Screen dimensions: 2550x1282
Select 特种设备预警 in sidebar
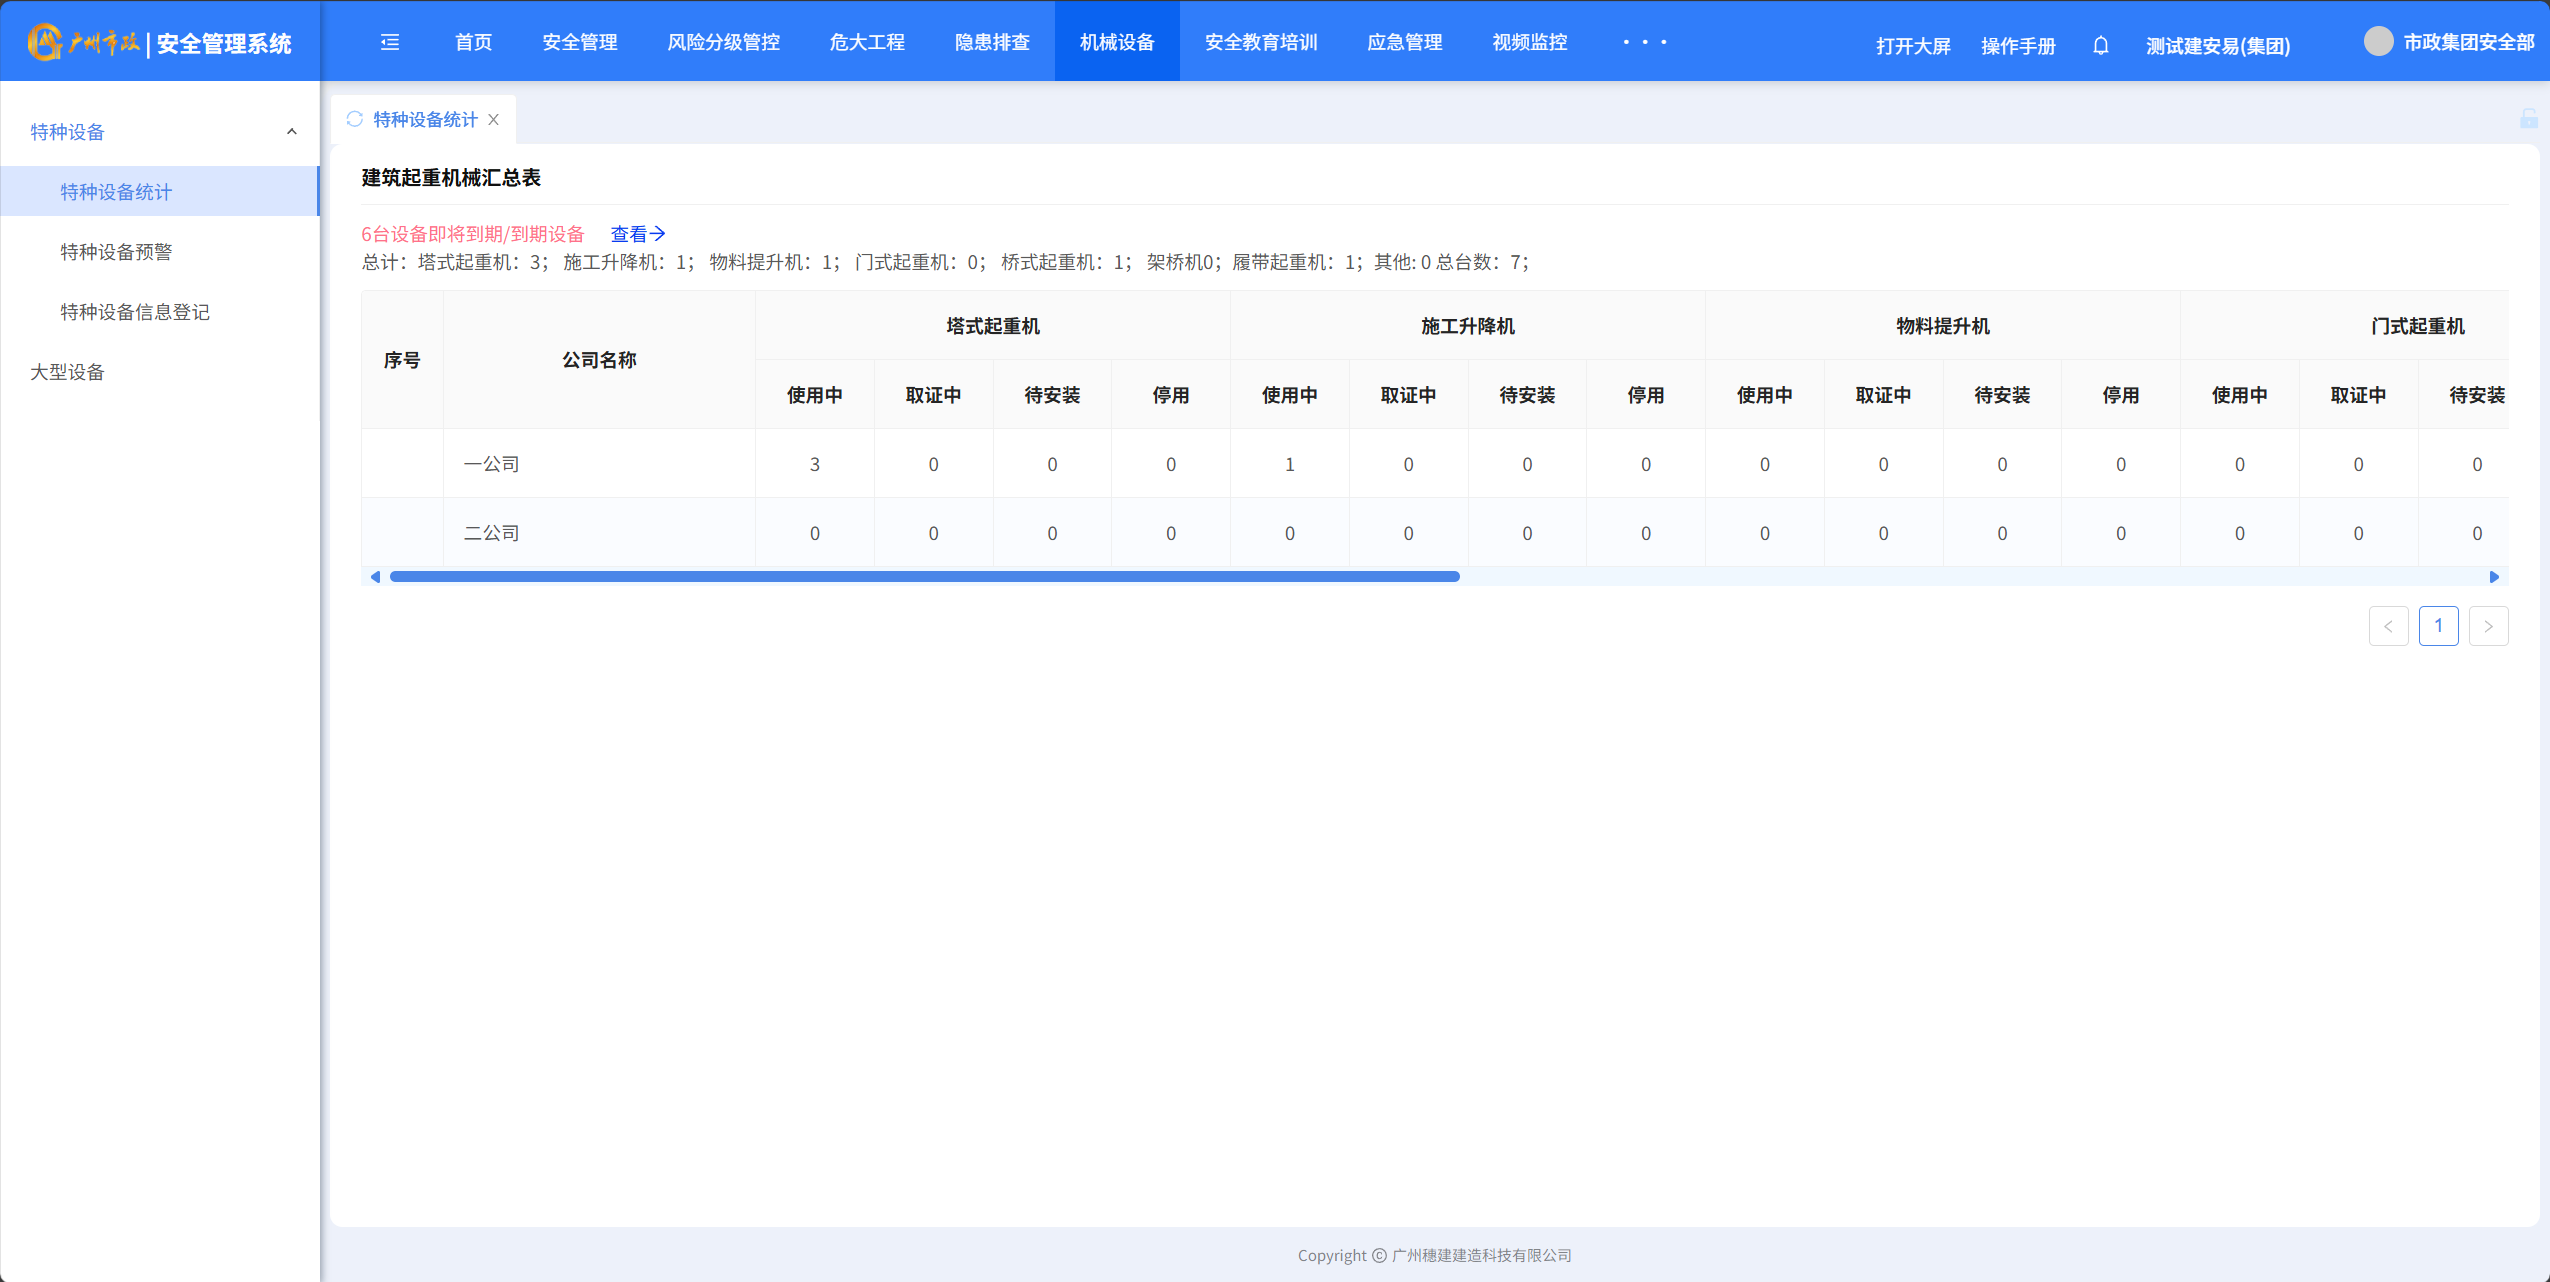pos(116,252)
